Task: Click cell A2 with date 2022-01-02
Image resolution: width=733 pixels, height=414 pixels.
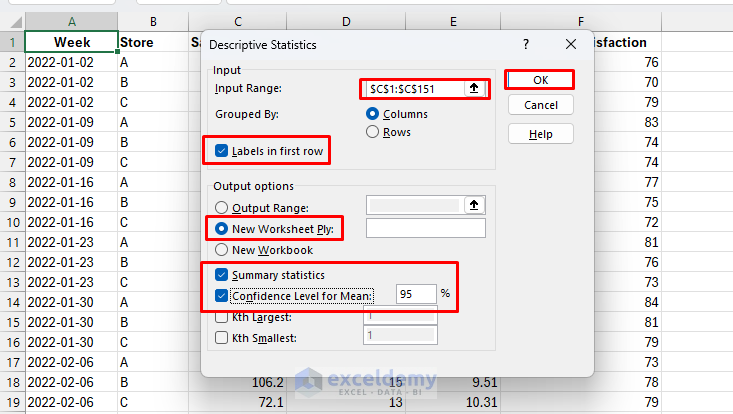Action: [x=71, y=62]
